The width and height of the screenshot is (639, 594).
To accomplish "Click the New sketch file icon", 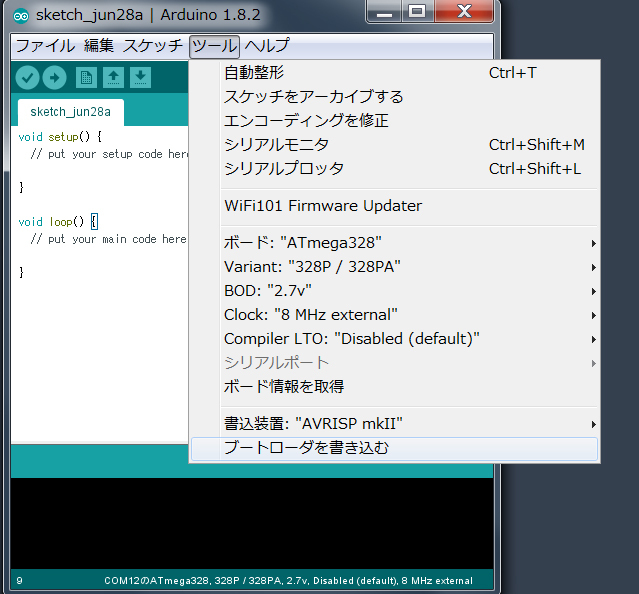I will pos(86,77).
